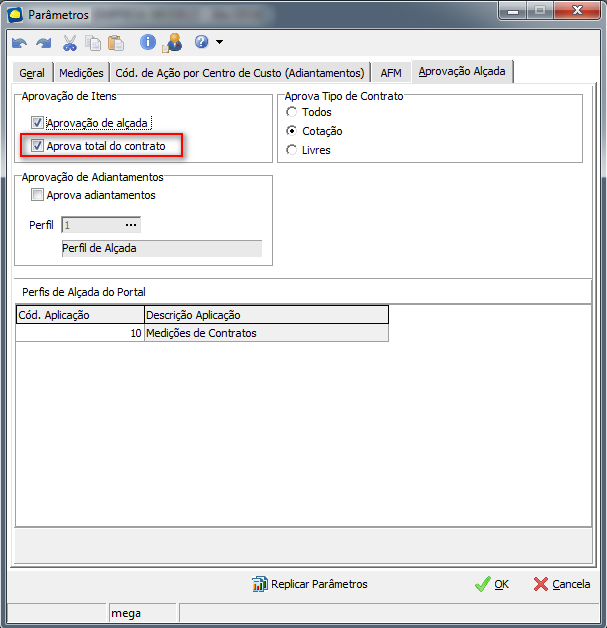Select the Livres radio option
607x628 pixels.
coord(292,150)
